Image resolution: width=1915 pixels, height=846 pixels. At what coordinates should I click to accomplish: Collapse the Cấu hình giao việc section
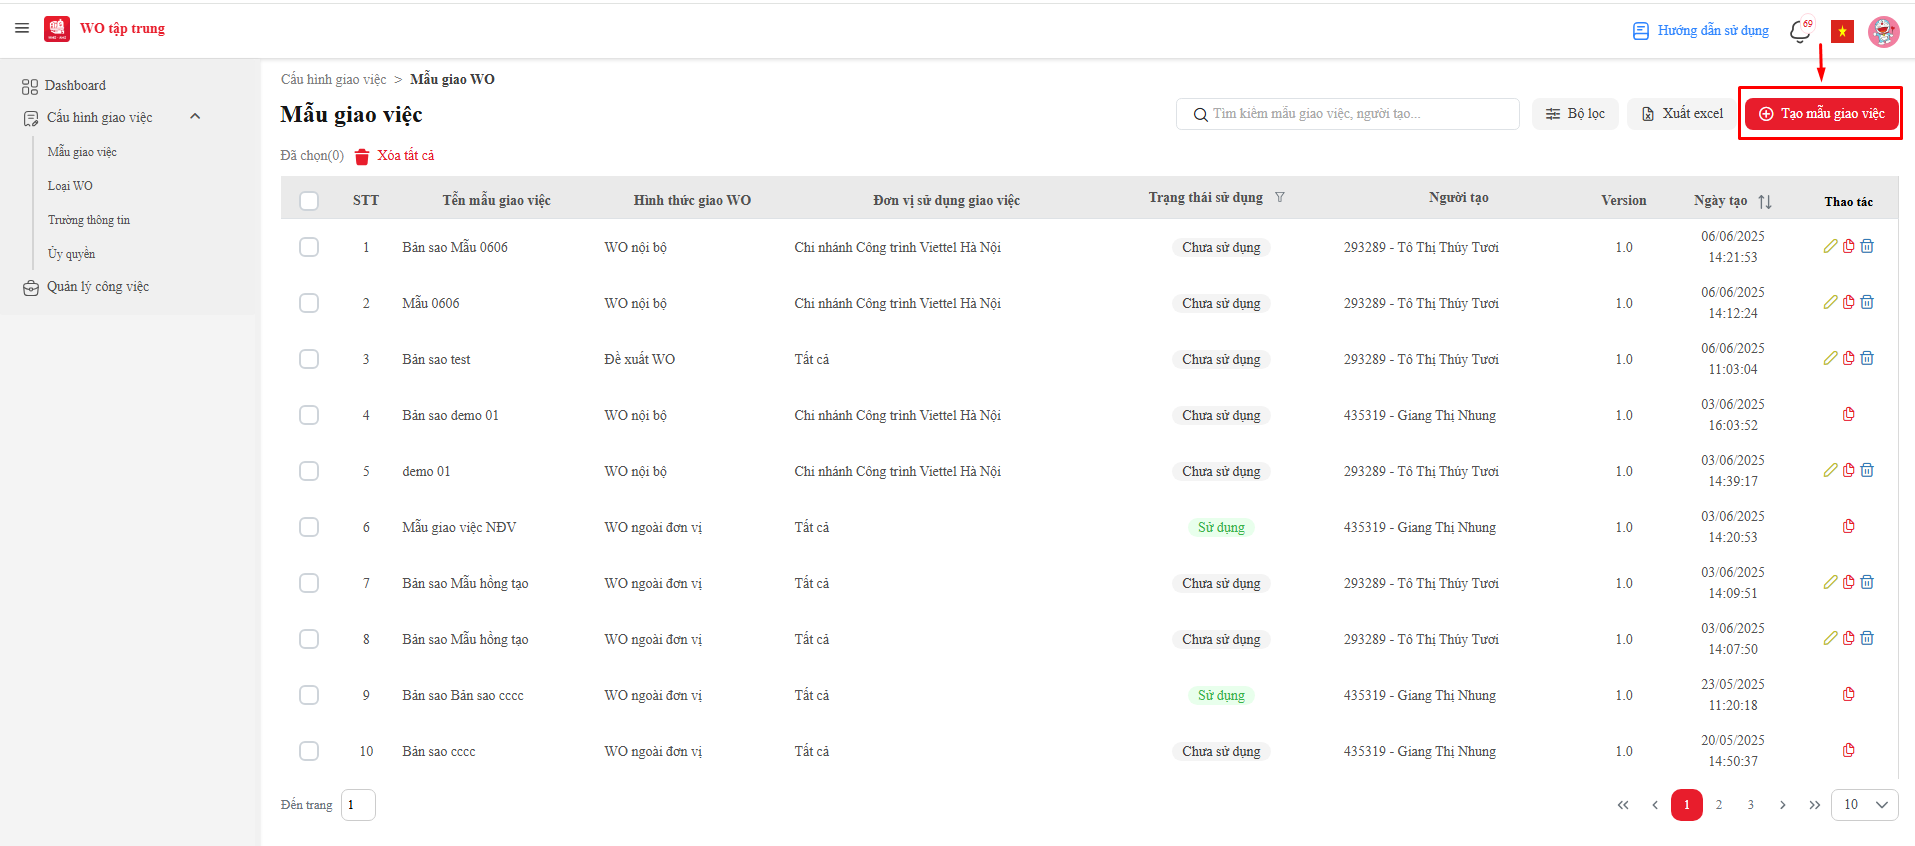(x=195, y=117)
